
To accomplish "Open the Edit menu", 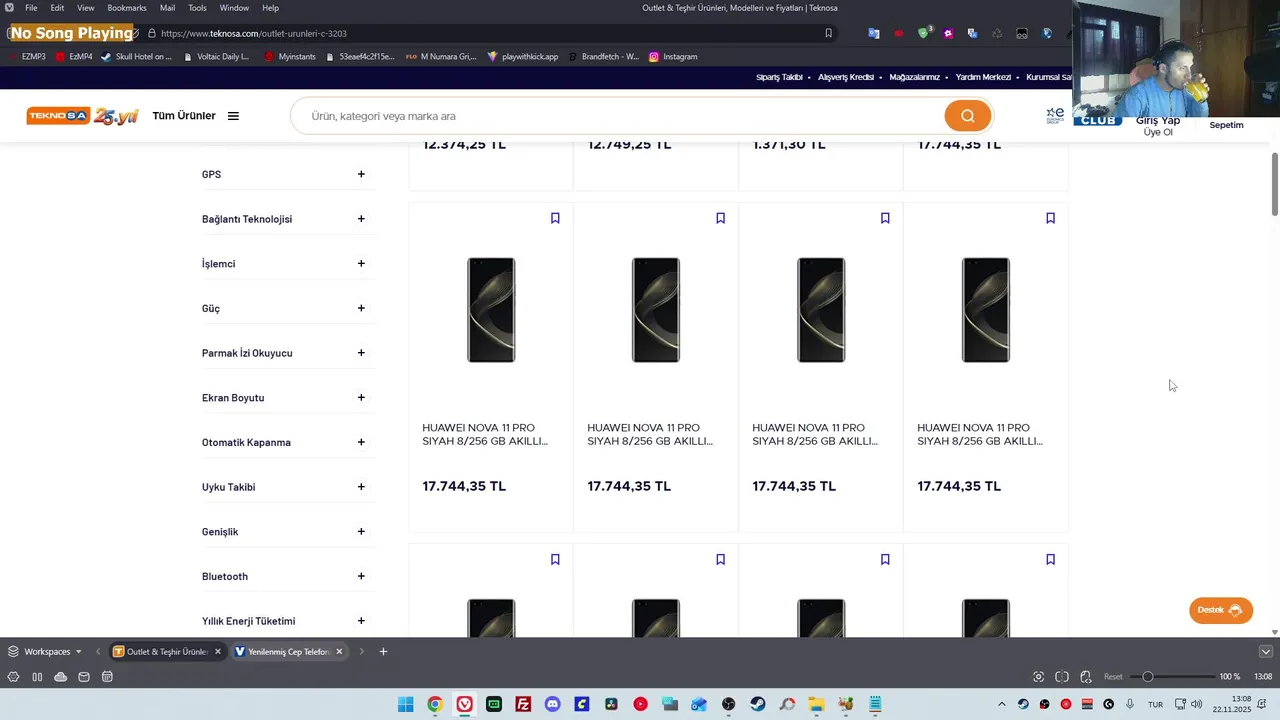I will 57,8.
